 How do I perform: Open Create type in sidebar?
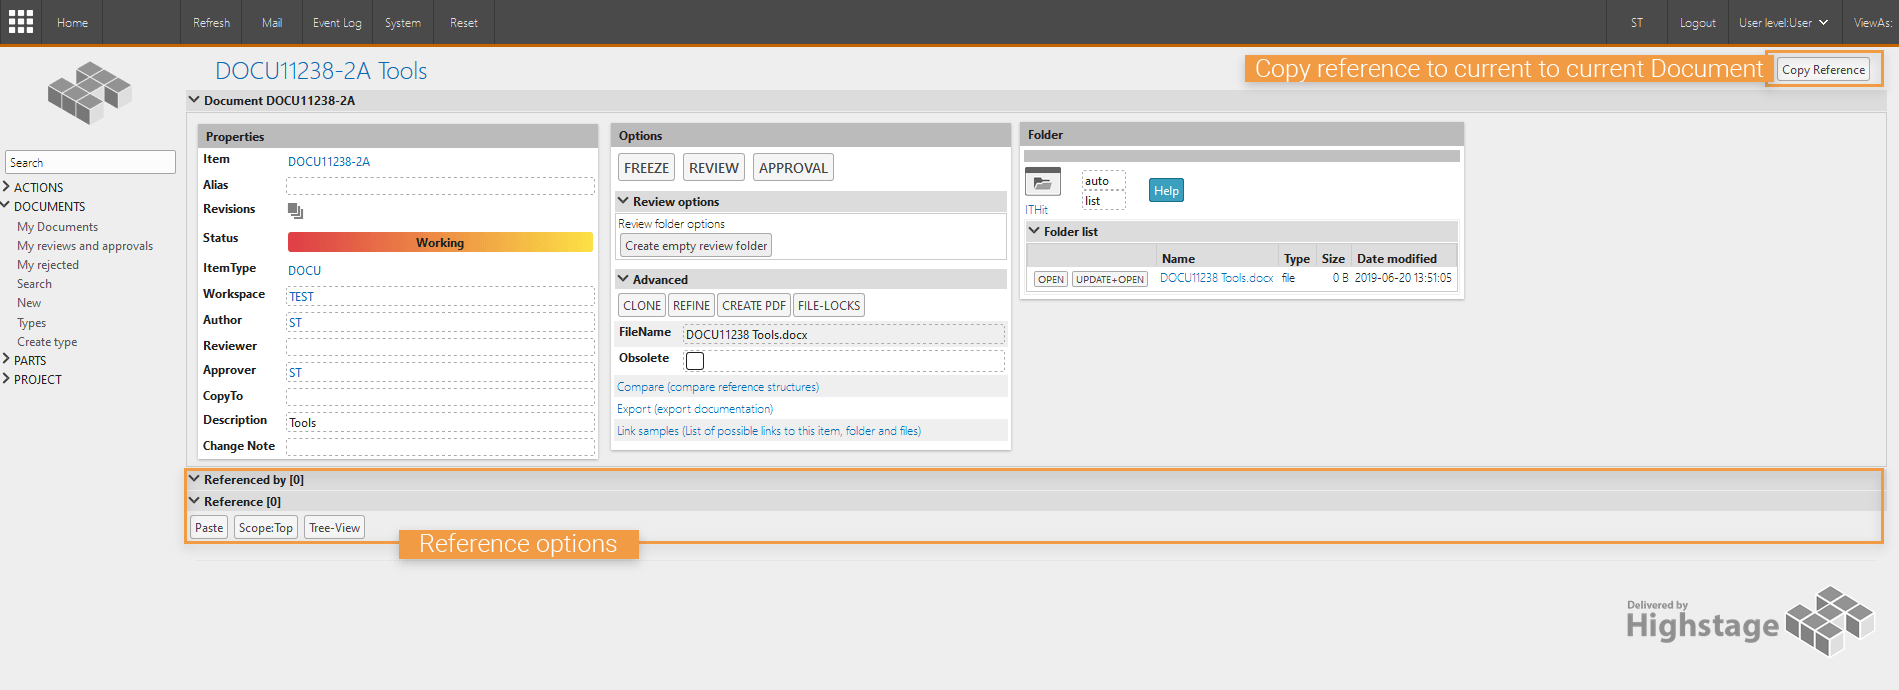[46, 341]
